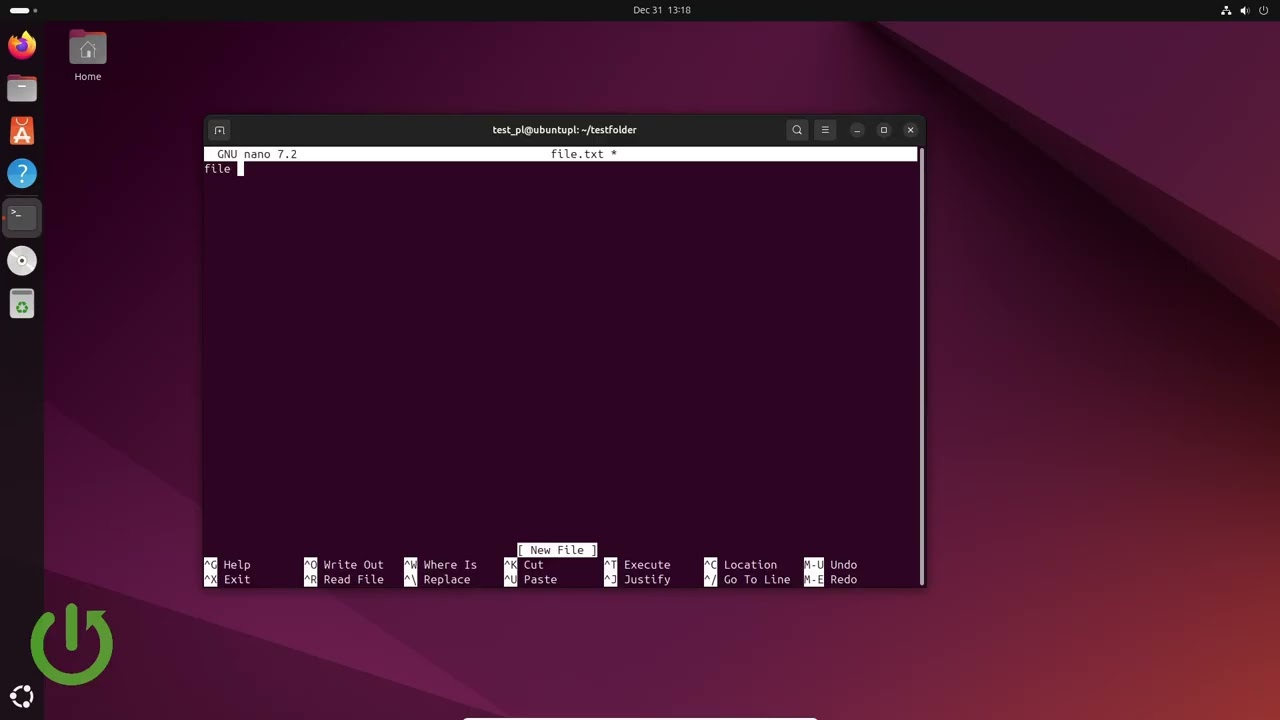This screenshot has width=1280, height=720.
Task: Open the terminal hamburger menu
Action: 825,130
